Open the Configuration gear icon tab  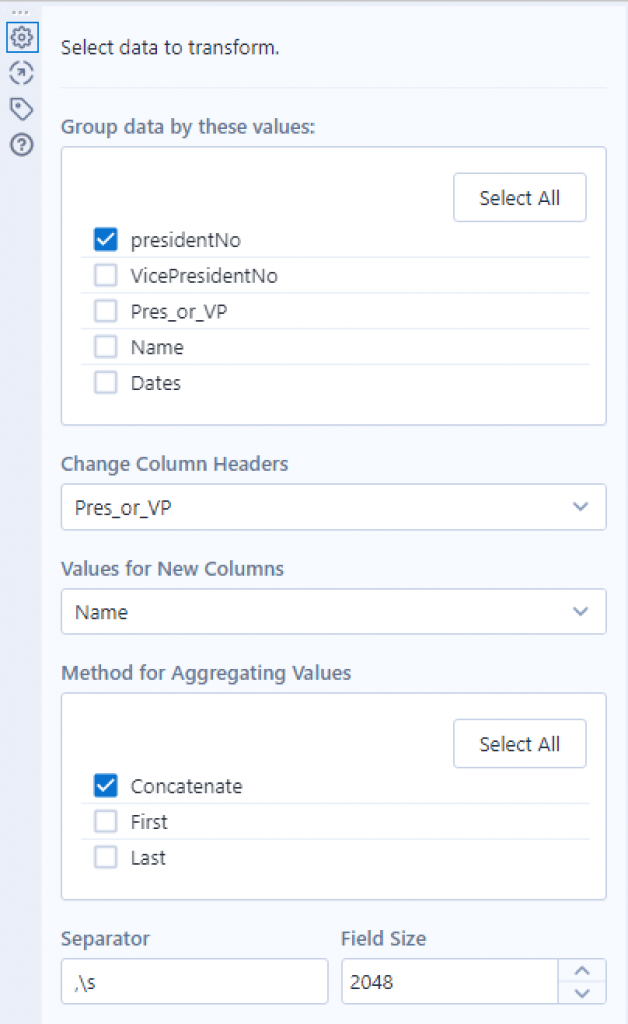click(x=21, y=38)
